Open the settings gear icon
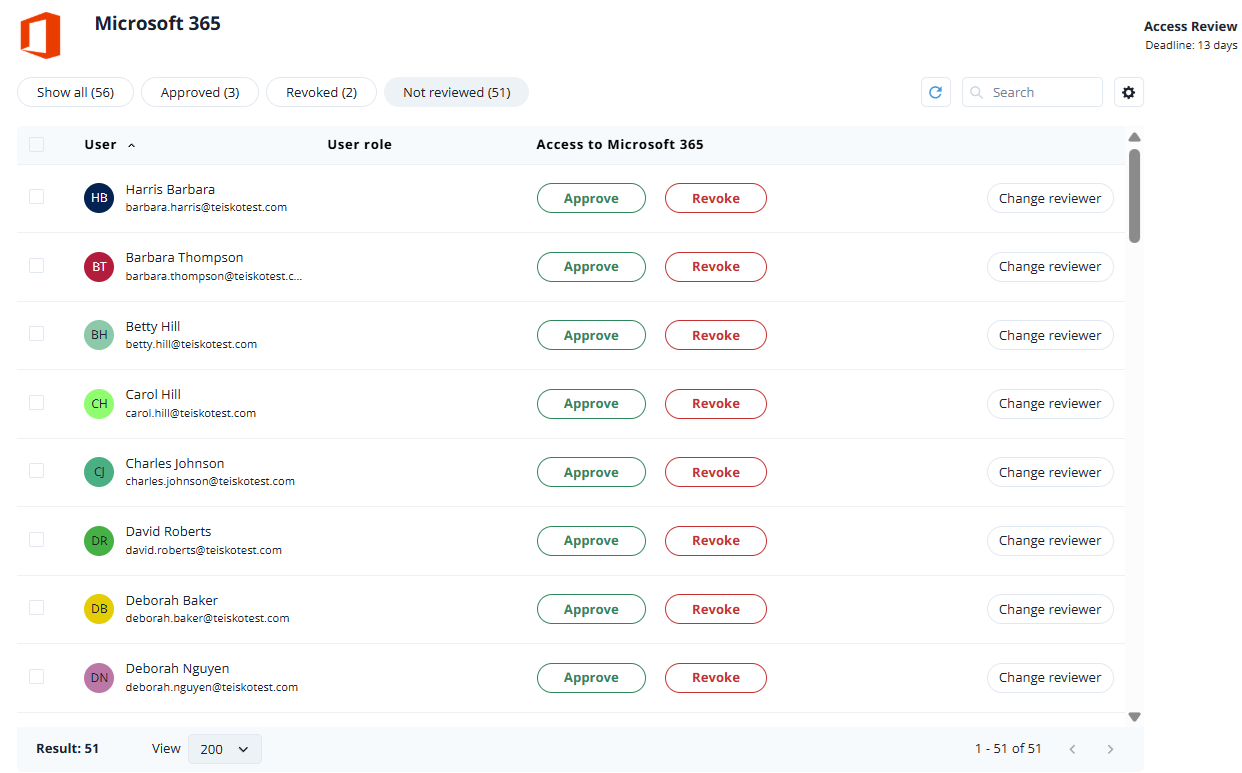This screenshot has height=773, width=1242. tap(1129, 93)
